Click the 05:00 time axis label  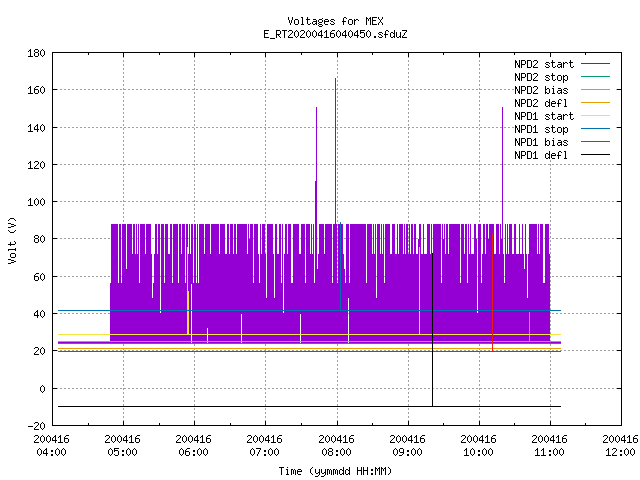point(122,452)
